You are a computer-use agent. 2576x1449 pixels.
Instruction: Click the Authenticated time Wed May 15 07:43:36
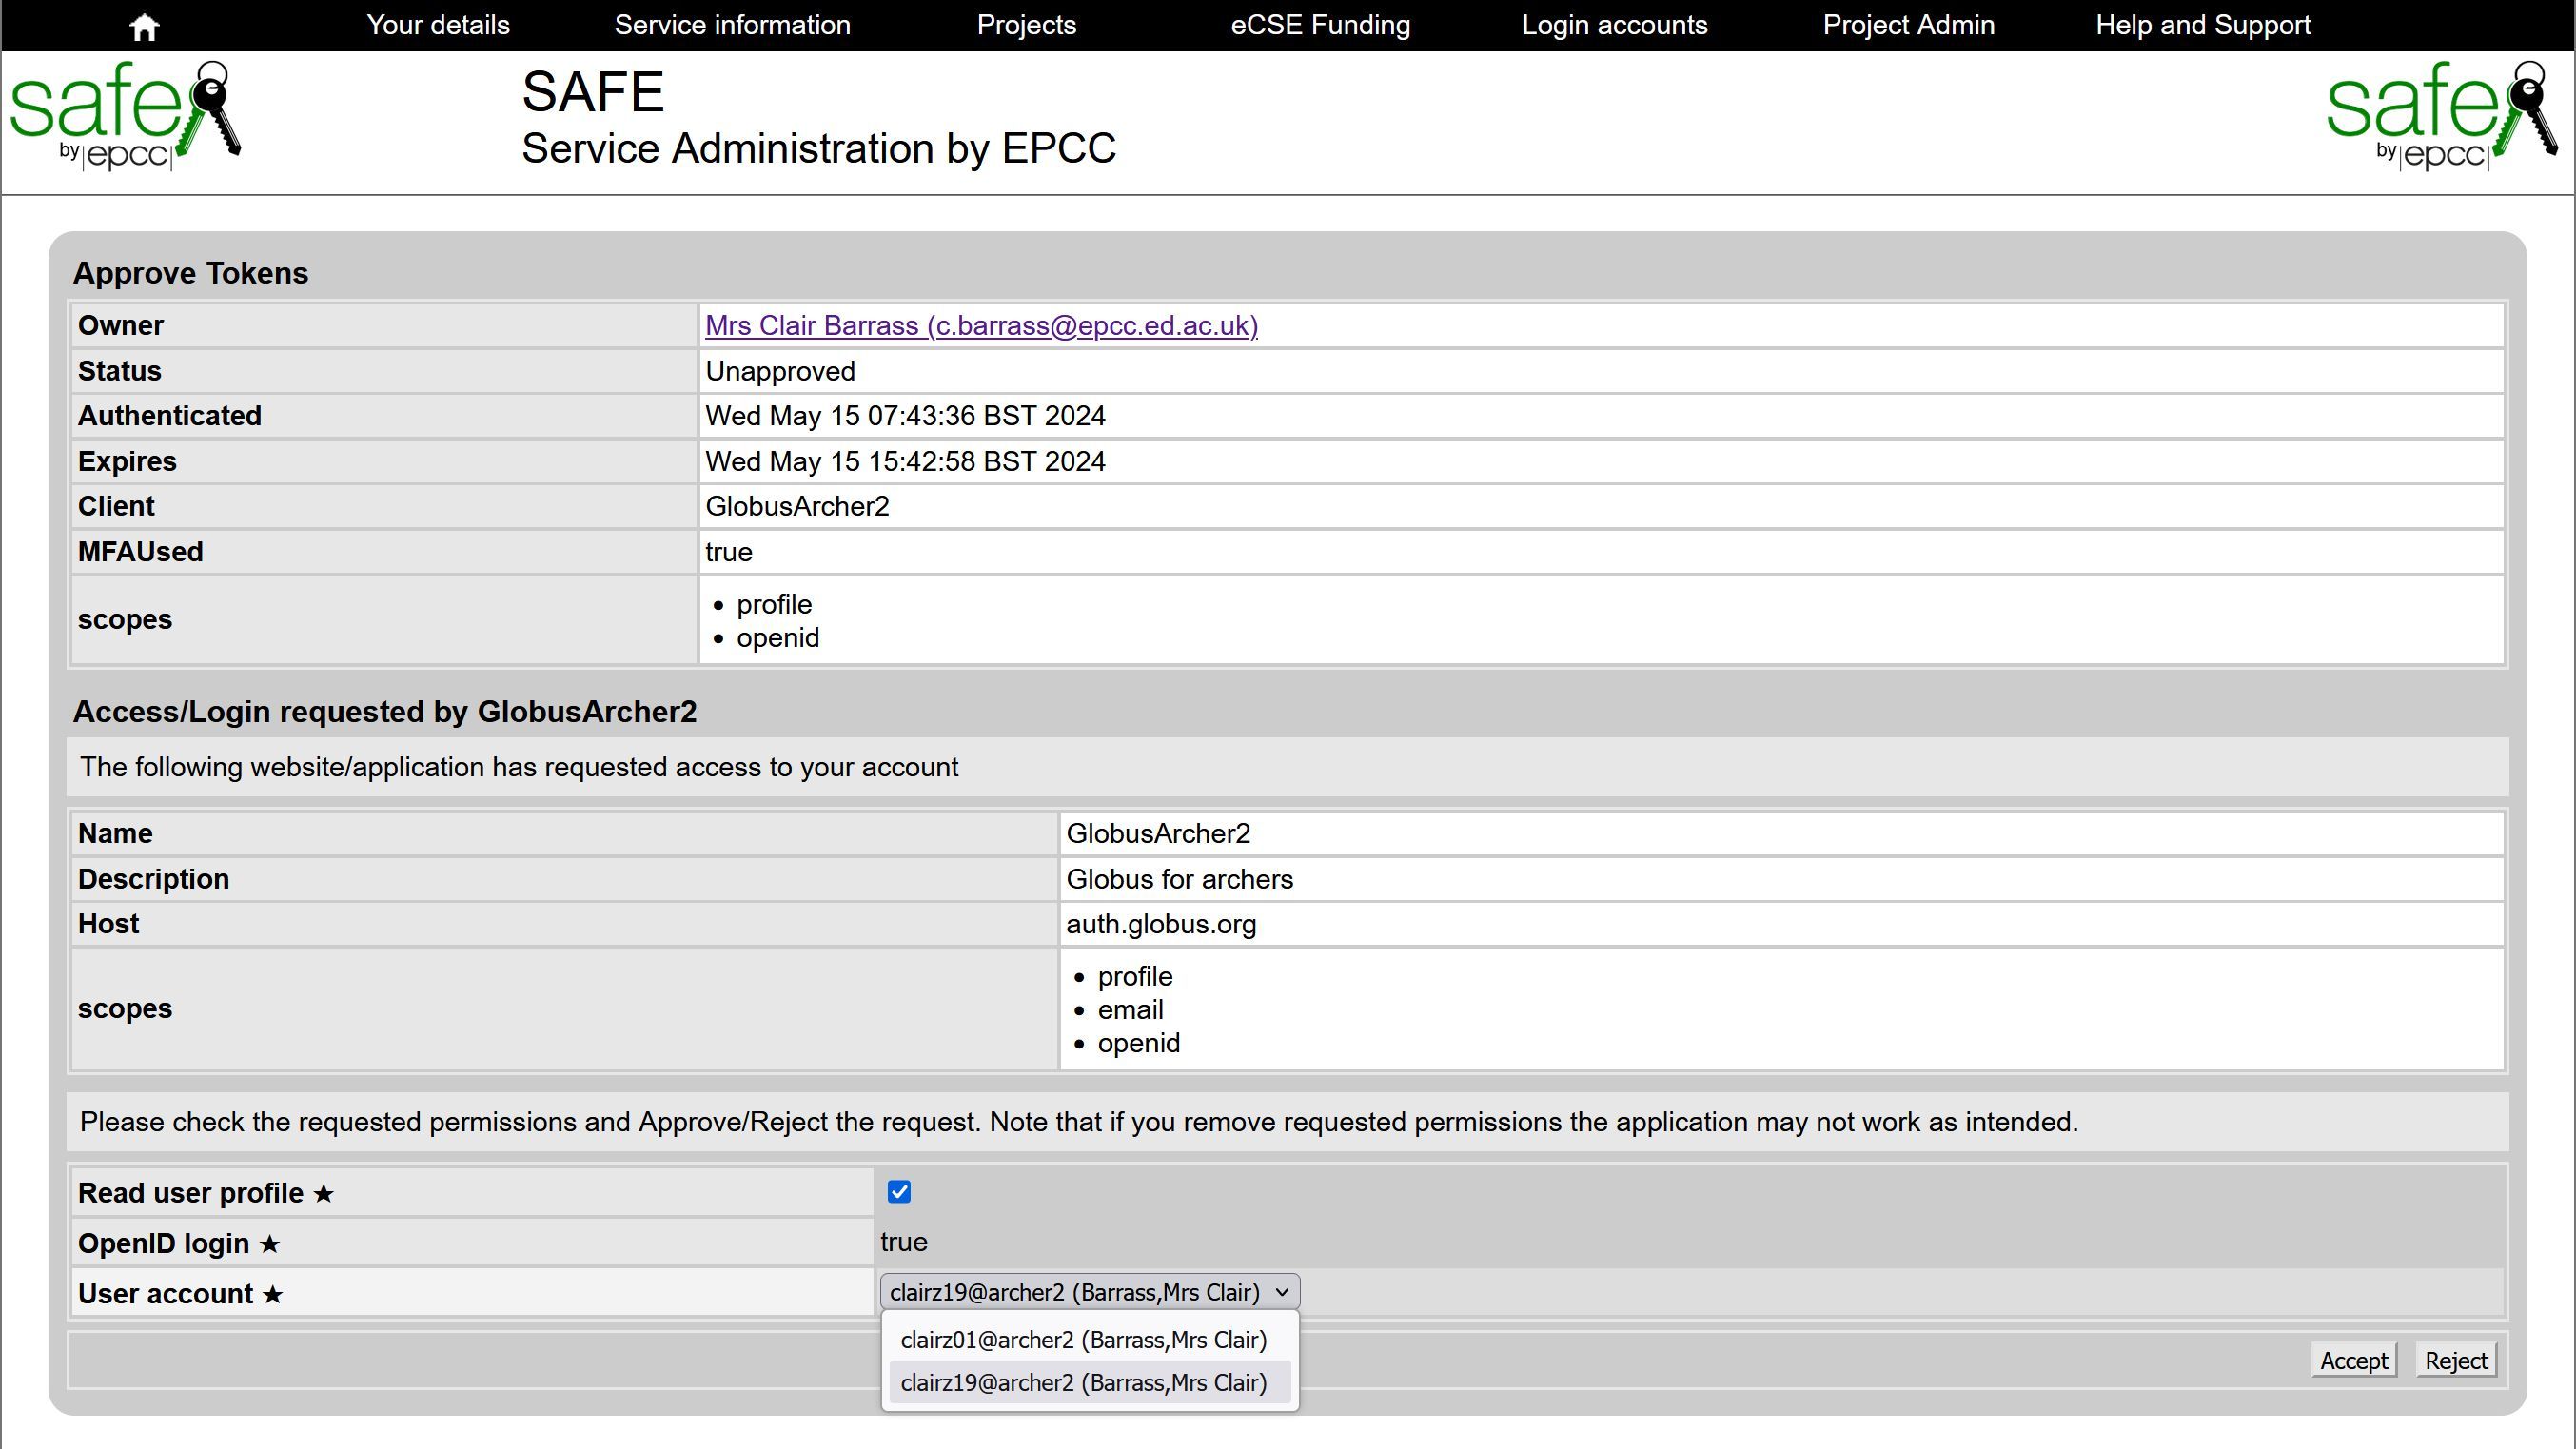(905, 416)
